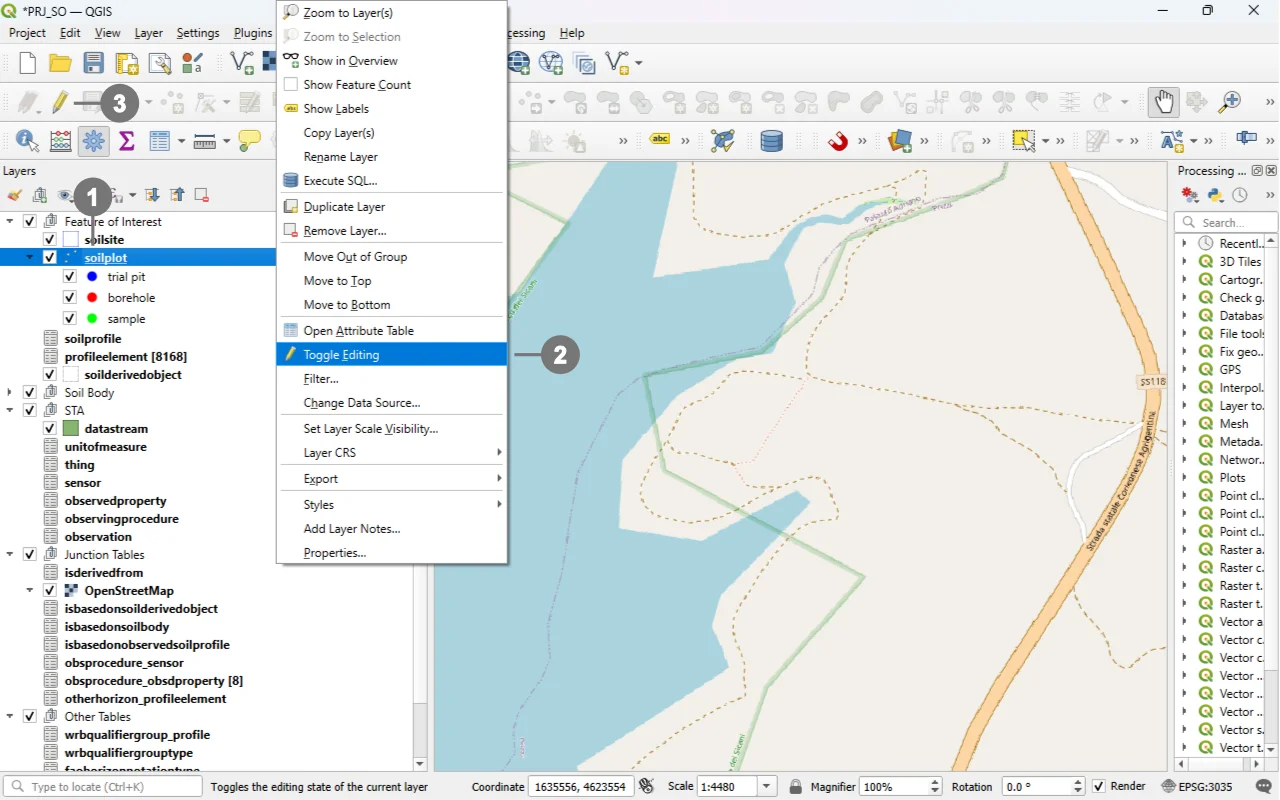Click the blue trial pit symbol swatch

pyautogui.click(x=92, y=277)
